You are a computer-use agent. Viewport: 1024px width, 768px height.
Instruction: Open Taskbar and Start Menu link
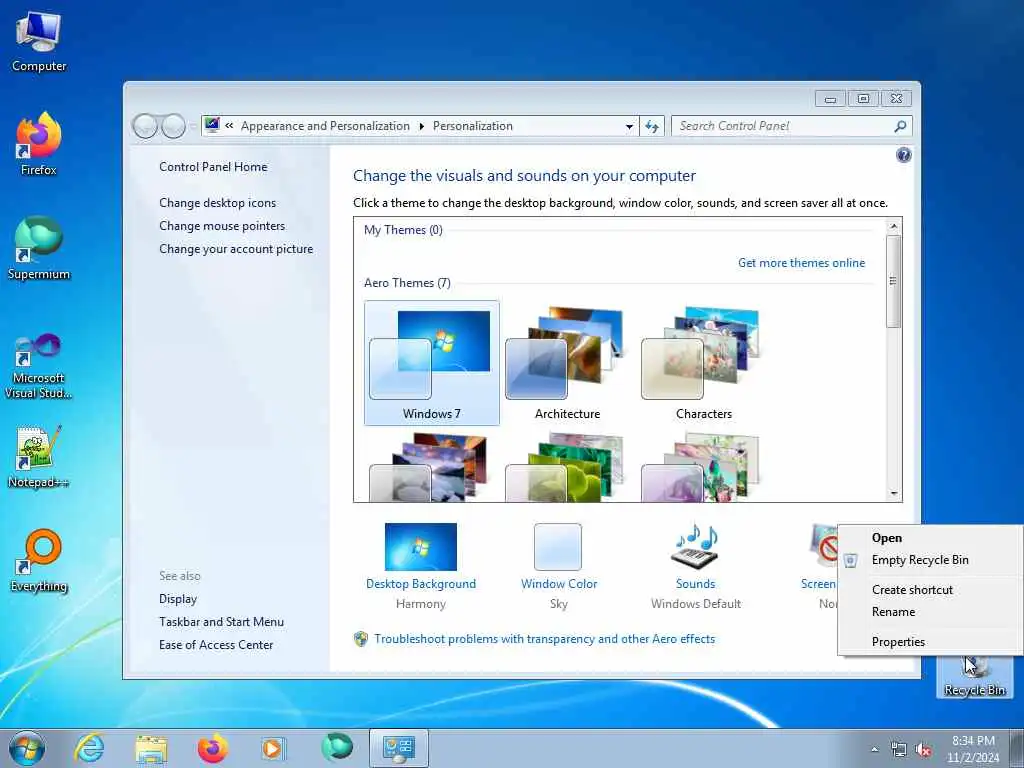(221, 622)
